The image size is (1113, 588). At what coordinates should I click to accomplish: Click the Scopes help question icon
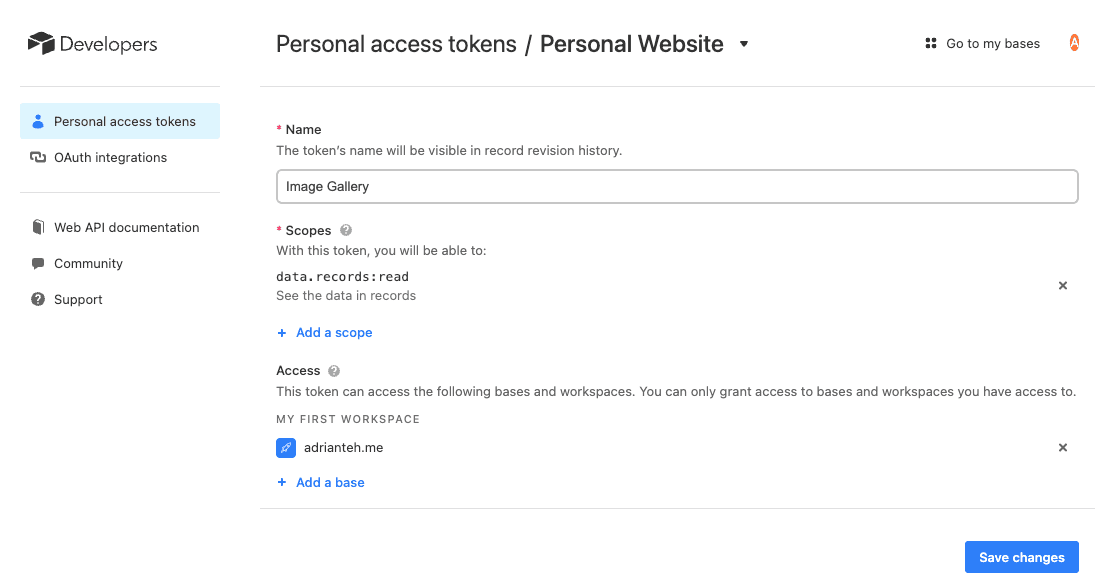tap(346, 231)
